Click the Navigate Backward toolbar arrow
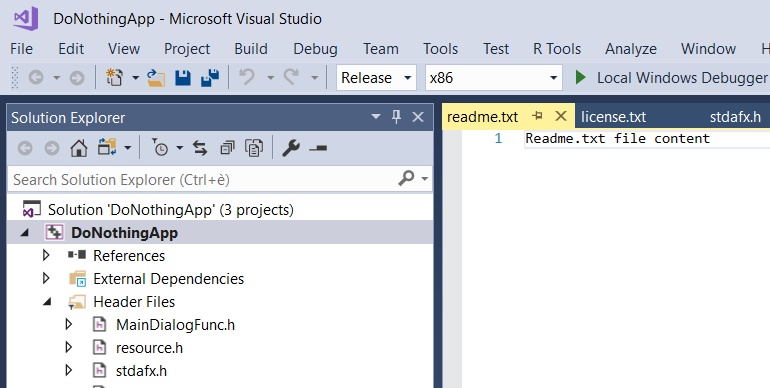The height and width of the screenshot is (388, 770). point(36,78)
